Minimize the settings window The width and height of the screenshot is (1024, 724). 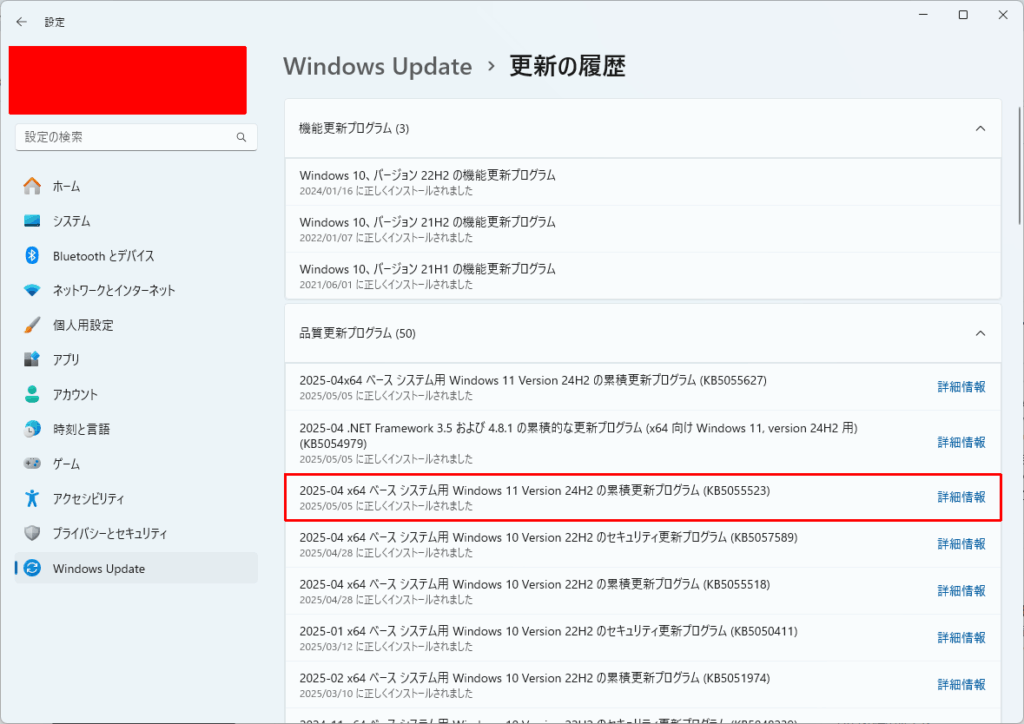(923, 15)
